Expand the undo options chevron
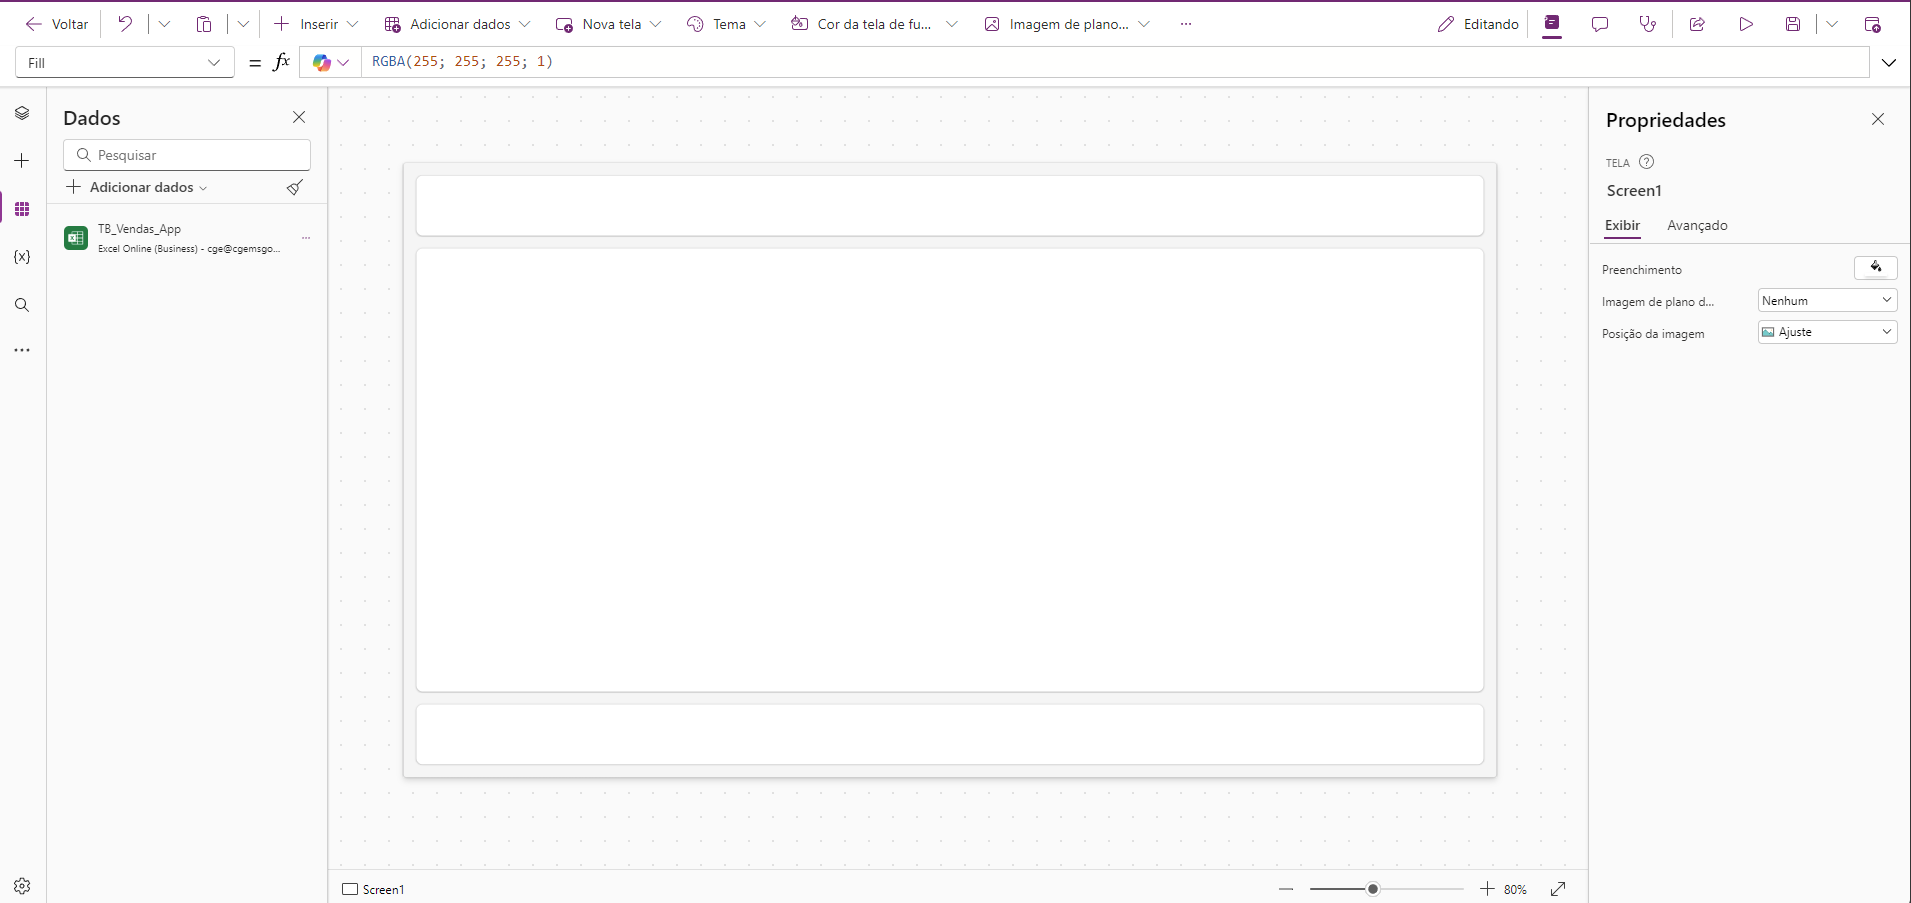 164,24
